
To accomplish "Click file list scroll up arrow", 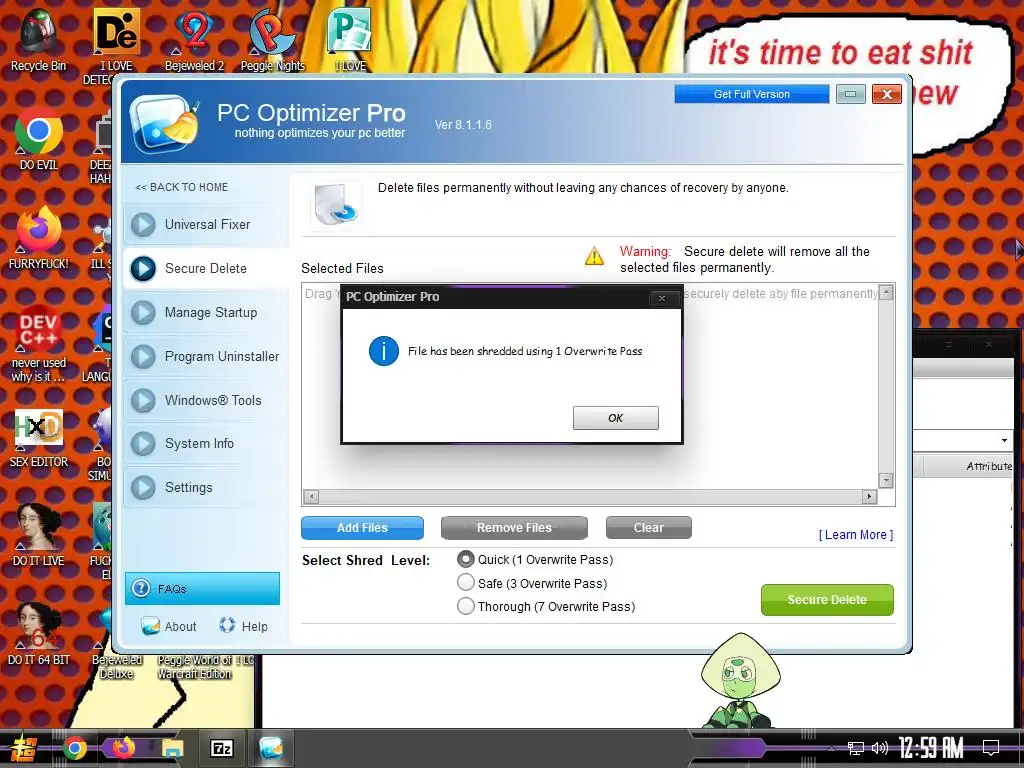I will [x=886, y=293].
